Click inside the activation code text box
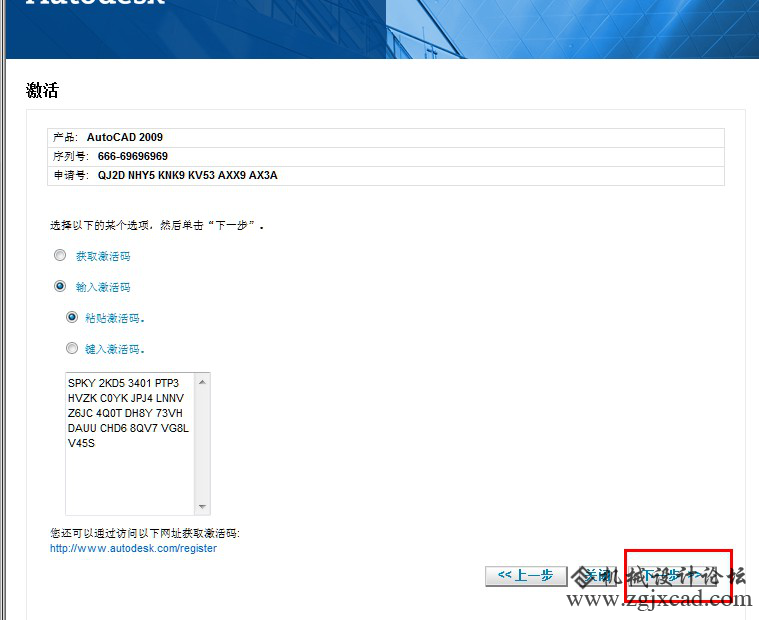759x620 pixels. 130,444
